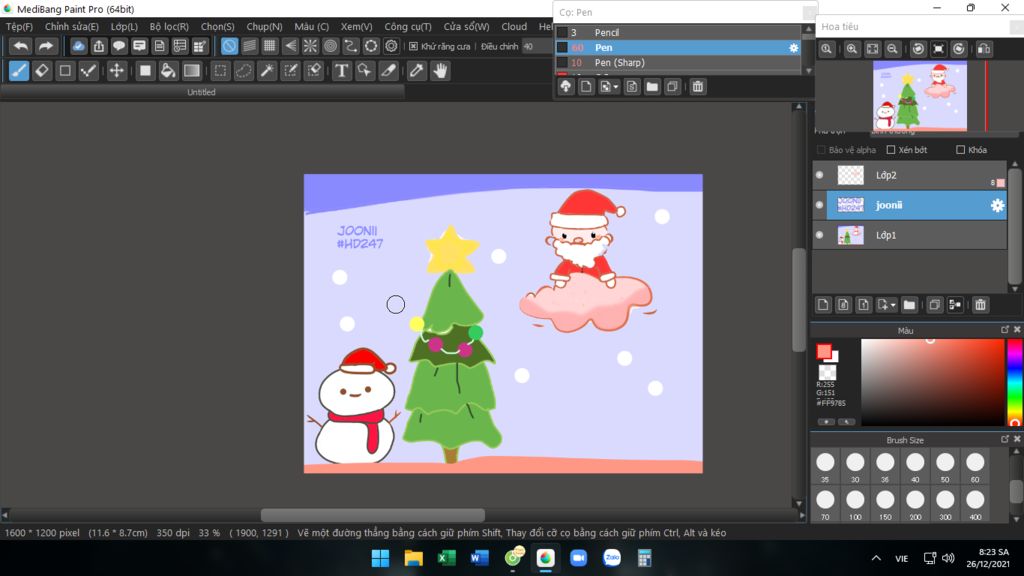Open the Chỉnh sửa(E) menu

point(72,27)
